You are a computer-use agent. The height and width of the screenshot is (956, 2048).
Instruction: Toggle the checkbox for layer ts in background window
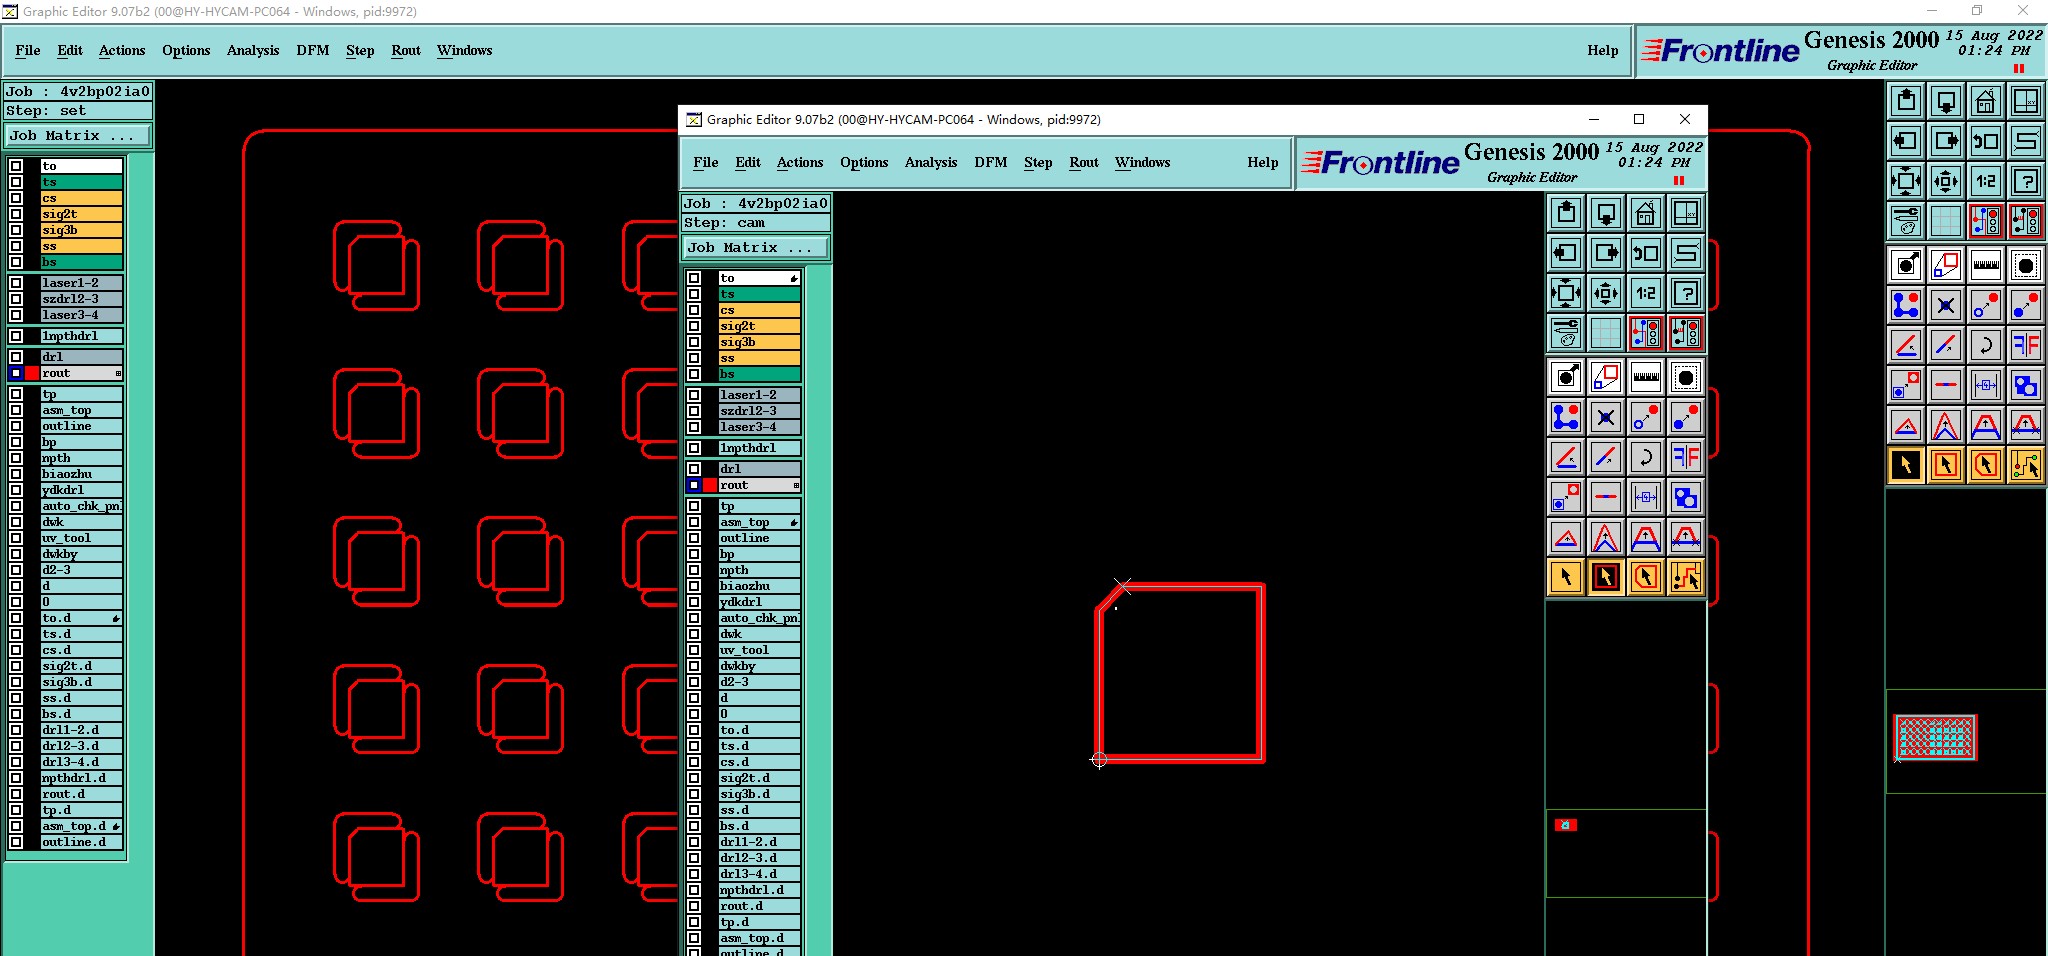point(16,182)
